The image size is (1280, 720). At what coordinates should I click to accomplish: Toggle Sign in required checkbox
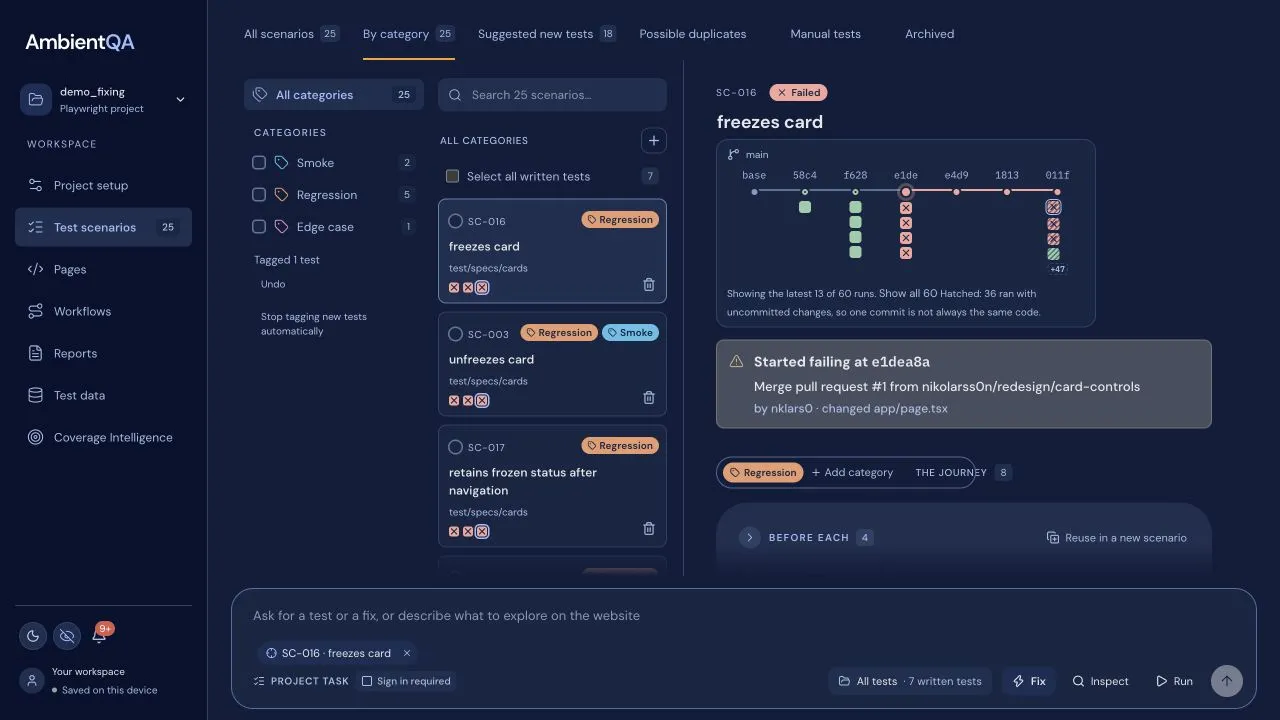coord(367,681)
